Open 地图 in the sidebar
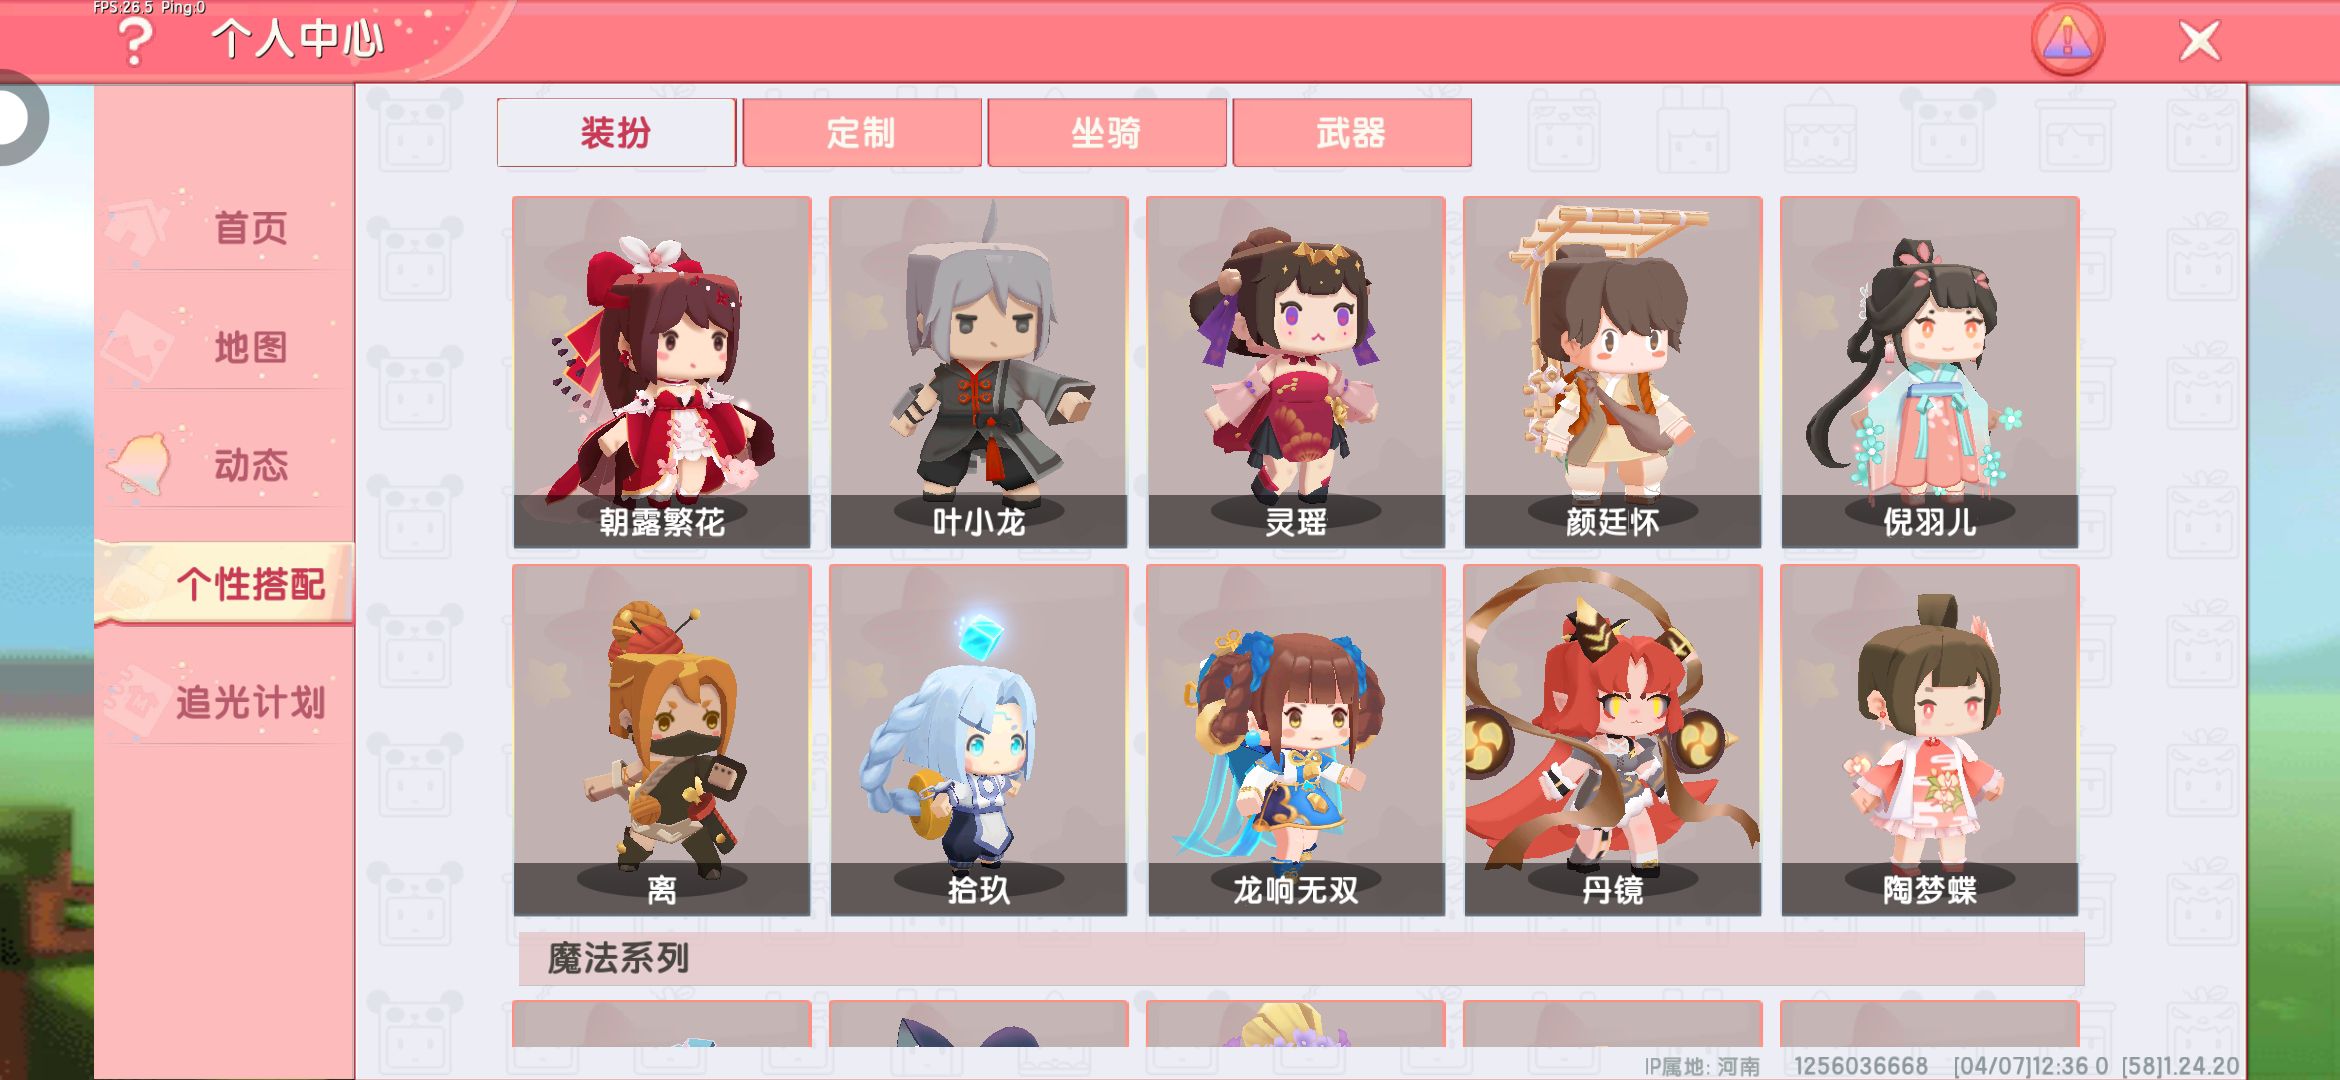The width and height of the screenshot is (2340, 1080). click(226, 346)
